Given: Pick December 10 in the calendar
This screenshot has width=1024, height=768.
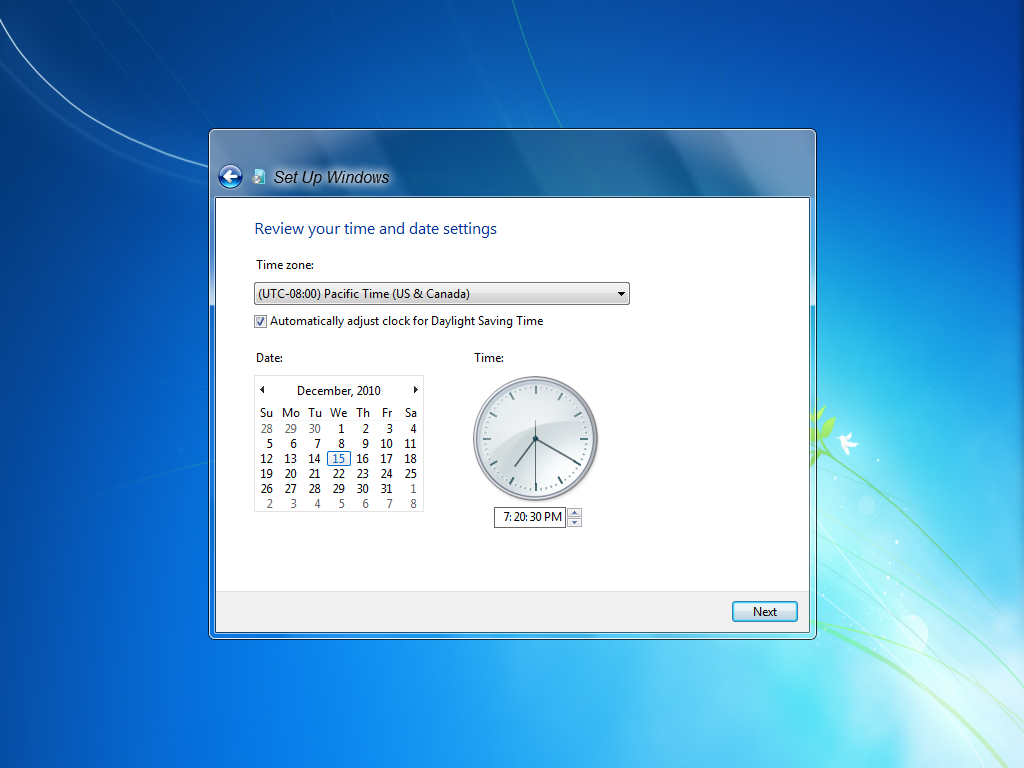Looking at the screenshot, I should (x=387, y=444).
